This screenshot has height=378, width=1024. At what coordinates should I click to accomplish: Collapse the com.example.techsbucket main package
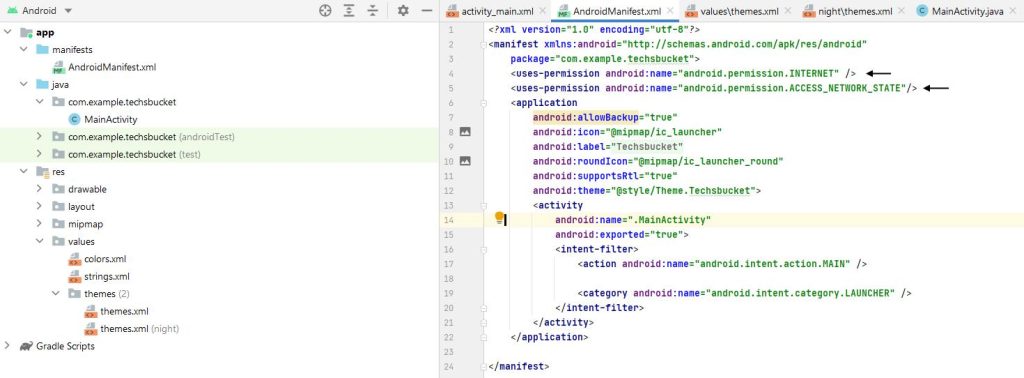point(39,102)
